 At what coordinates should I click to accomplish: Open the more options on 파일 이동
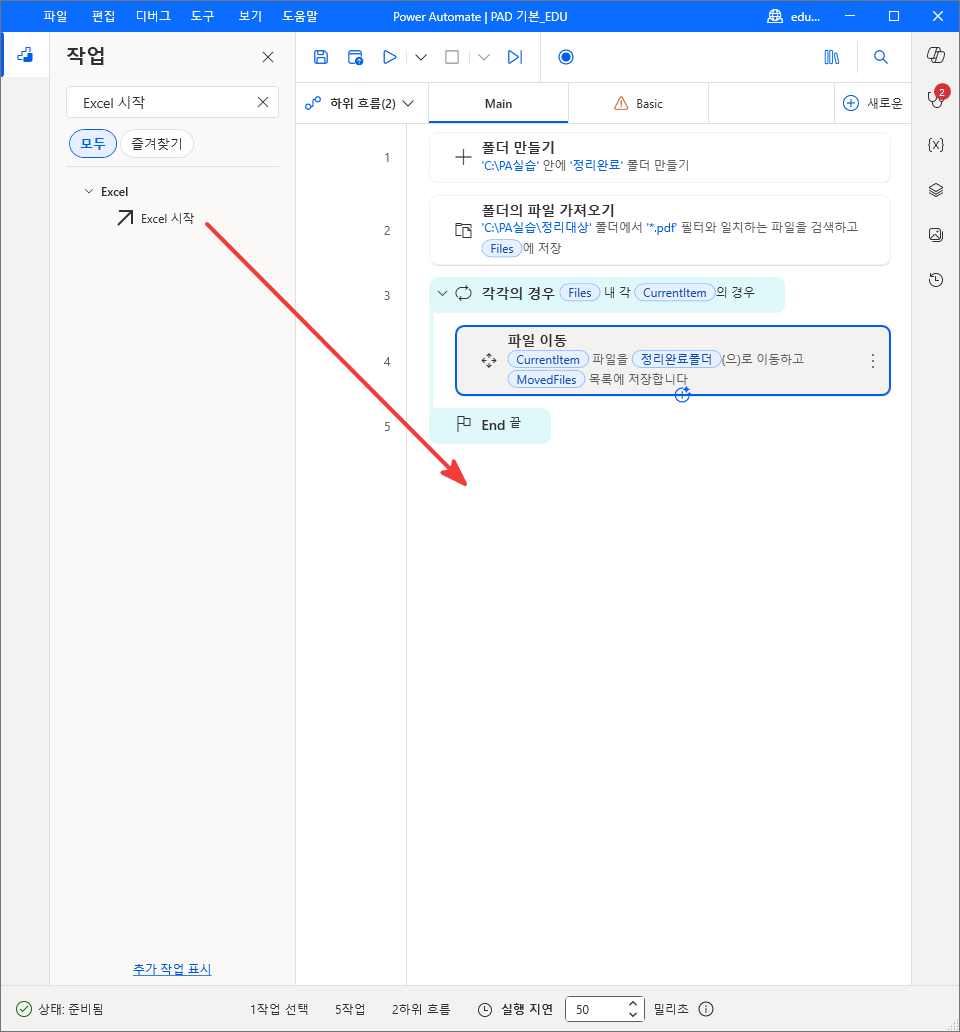(872, 361)
